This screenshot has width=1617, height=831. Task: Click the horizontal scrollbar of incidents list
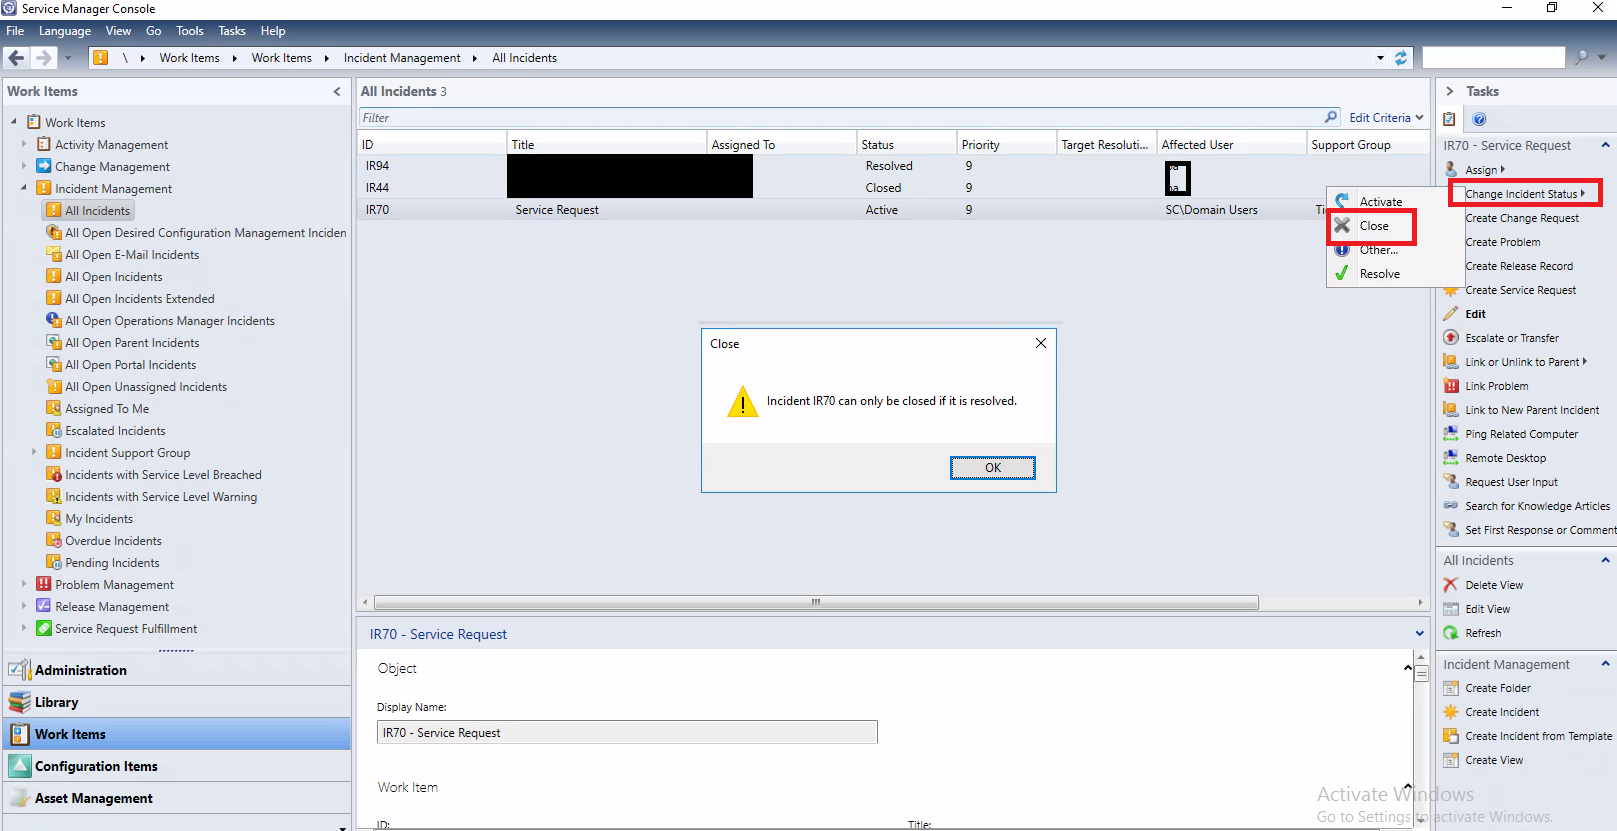pyautogui.click(x=816, y=602)
